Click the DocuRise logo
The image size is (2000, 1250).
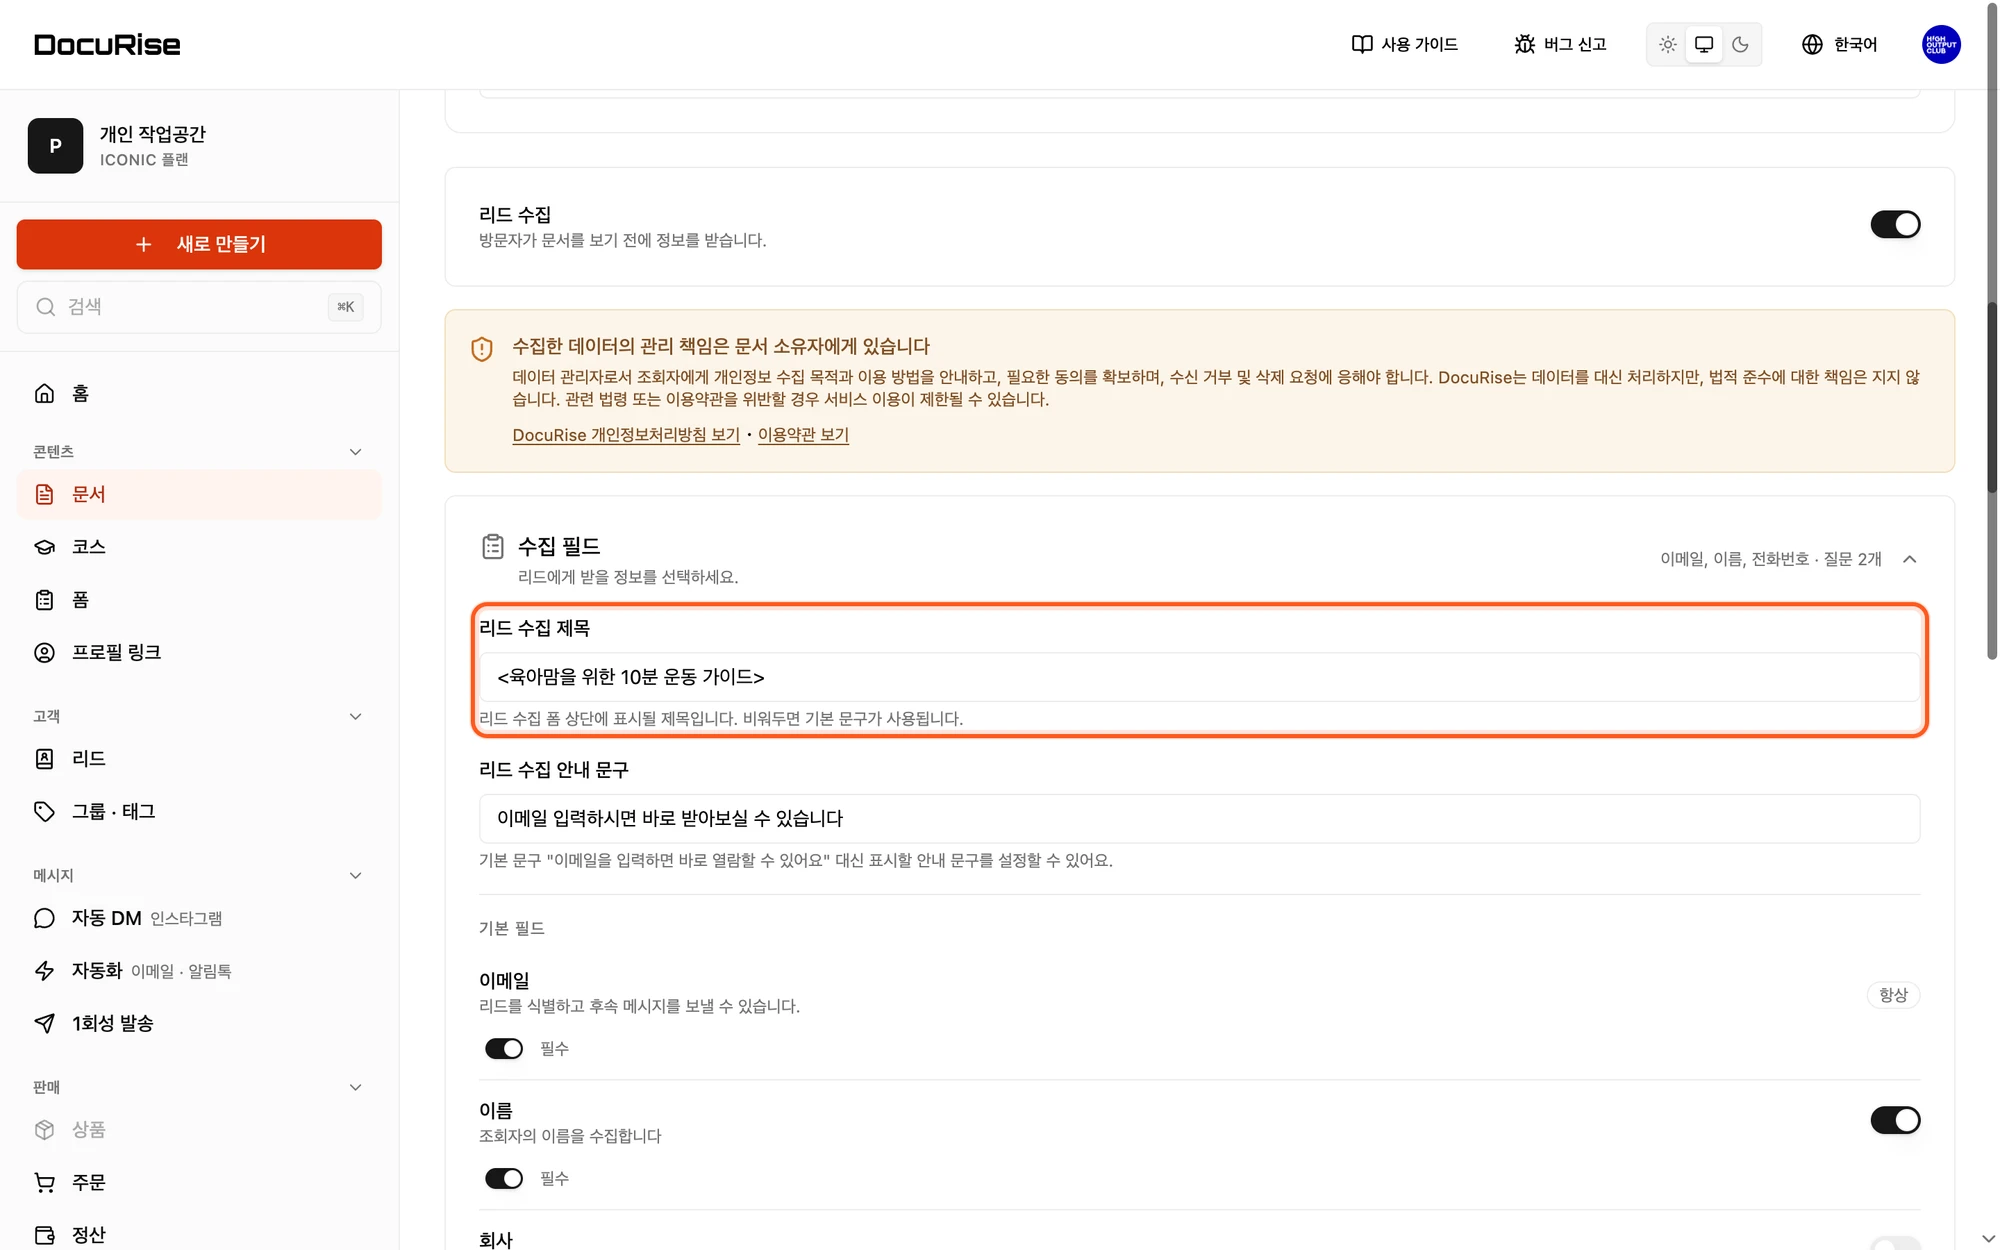tap(107, 45)
